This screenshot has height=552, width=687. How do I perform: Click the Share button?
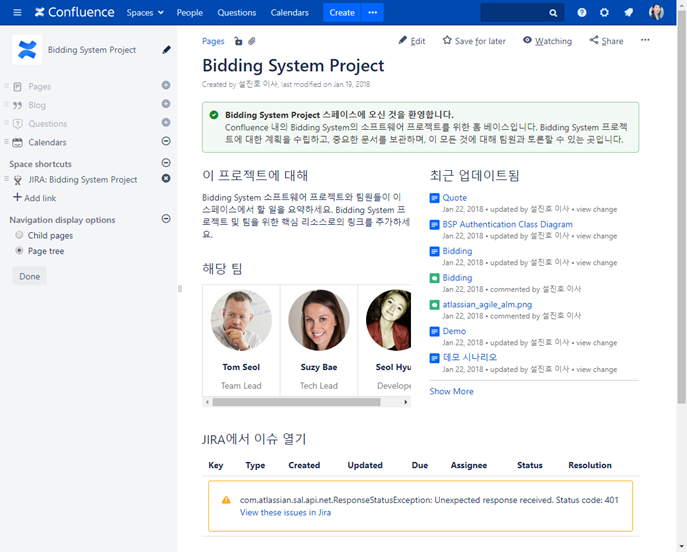click(x=606, y=41)
